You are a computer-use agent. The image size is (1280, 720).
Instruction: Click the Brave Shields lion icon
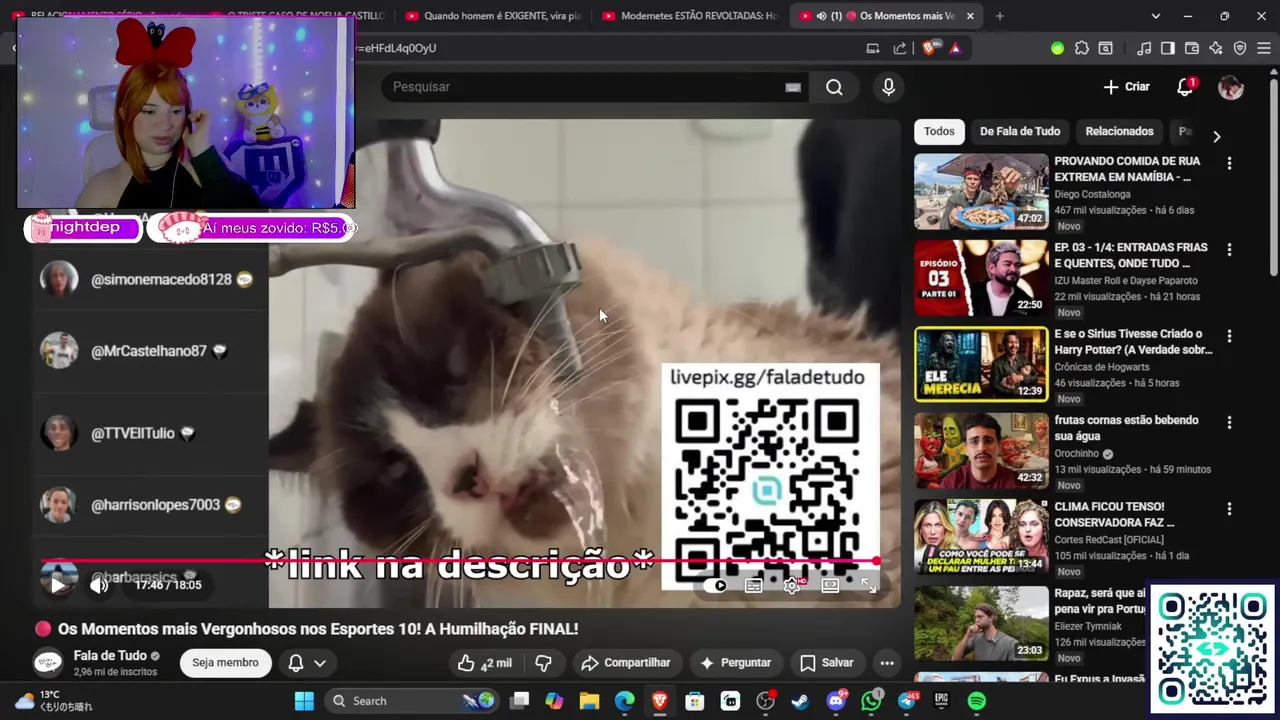click(930, 48)
